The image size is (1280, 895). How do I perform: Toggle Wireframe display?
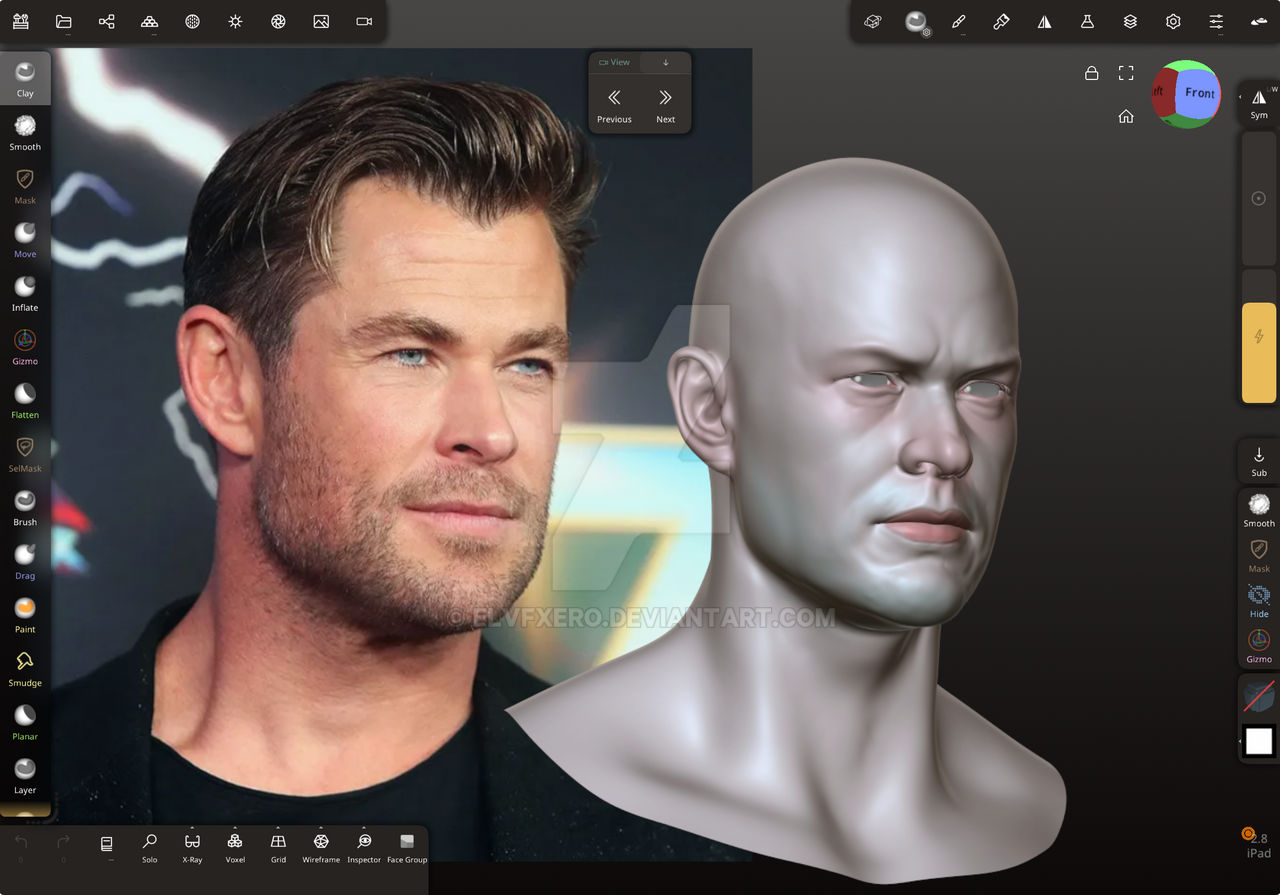[321, 847]
